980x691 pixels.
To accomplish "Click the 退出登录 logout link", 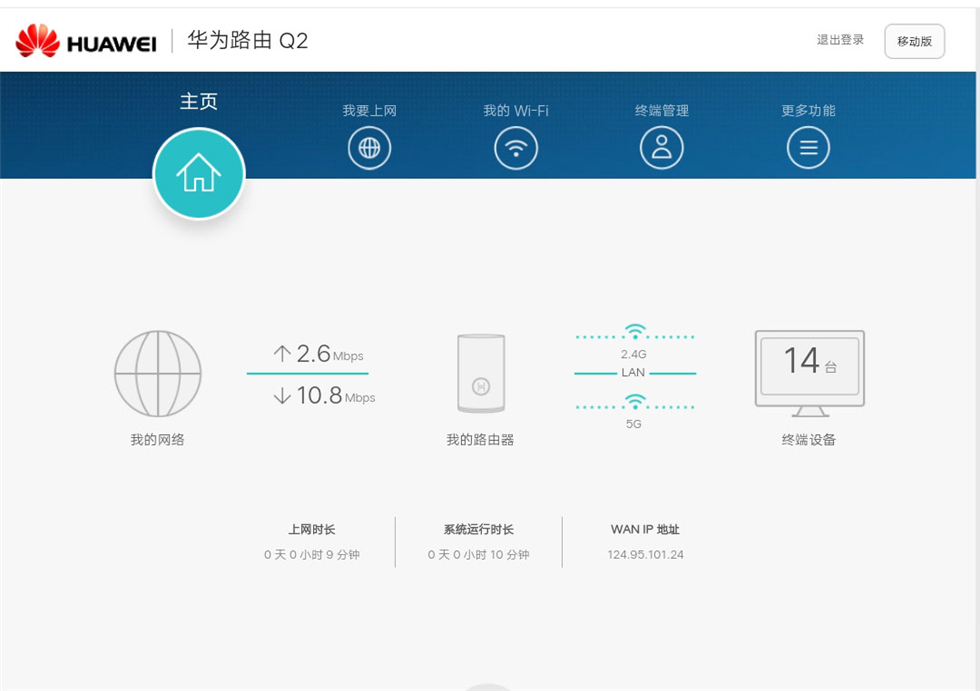I will point(840,40).
